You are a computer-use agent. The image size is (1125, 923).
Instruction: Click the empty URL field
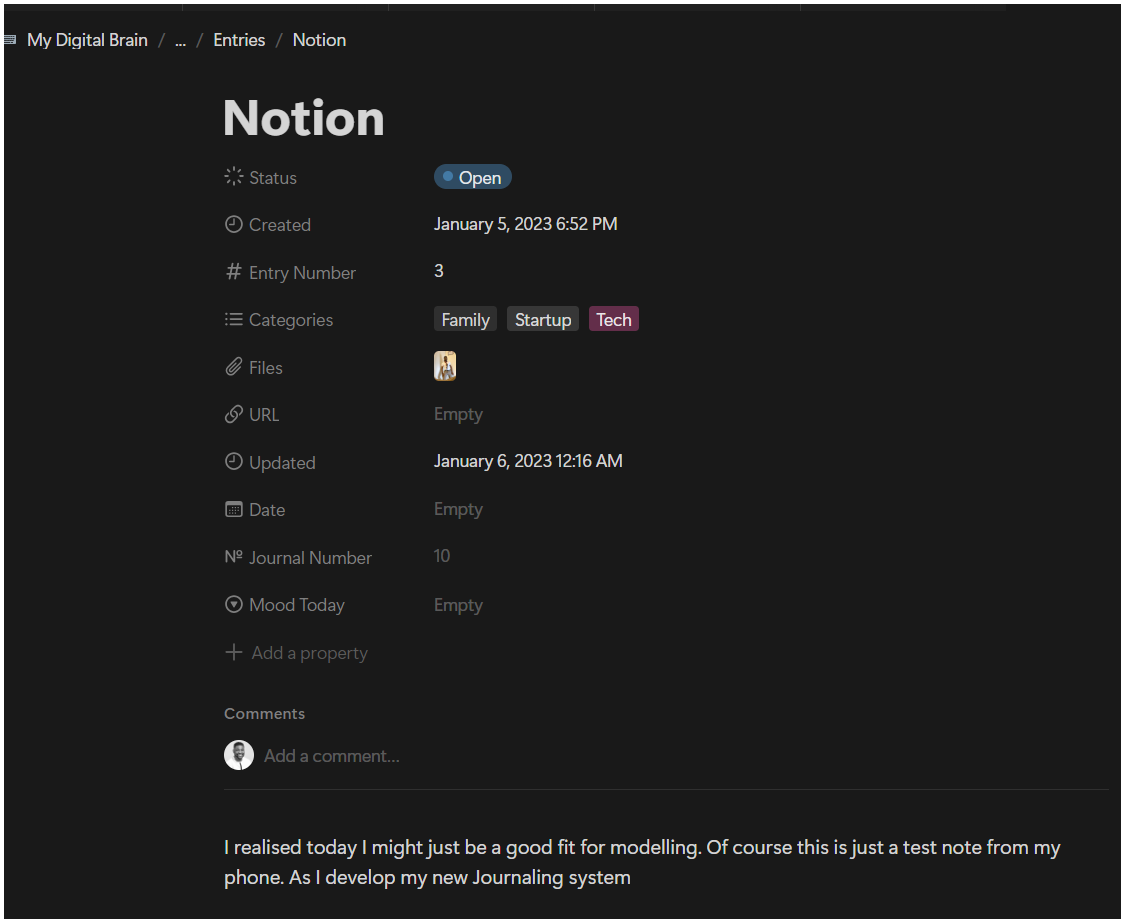(458, 414)
